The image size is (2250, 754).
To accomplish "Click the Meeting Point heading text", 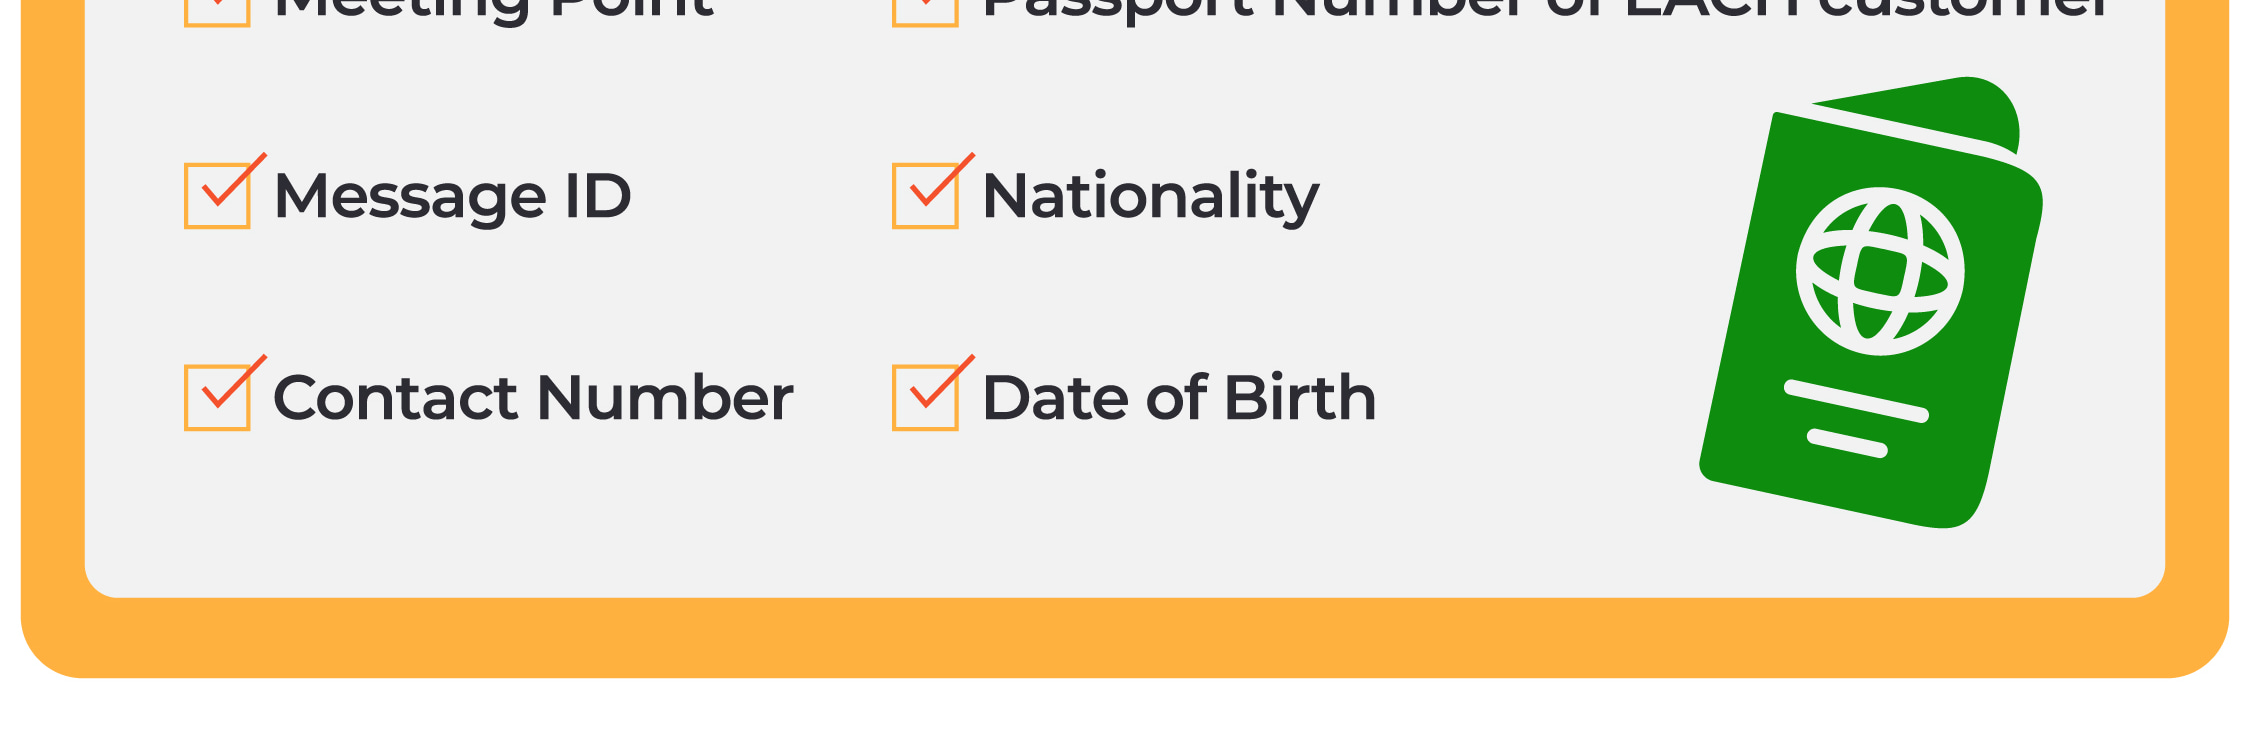I will [x=494, y=8].
